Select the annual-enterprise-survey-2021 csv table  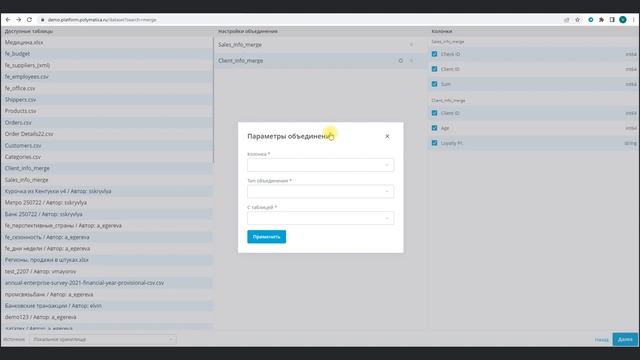click(107, 283)
